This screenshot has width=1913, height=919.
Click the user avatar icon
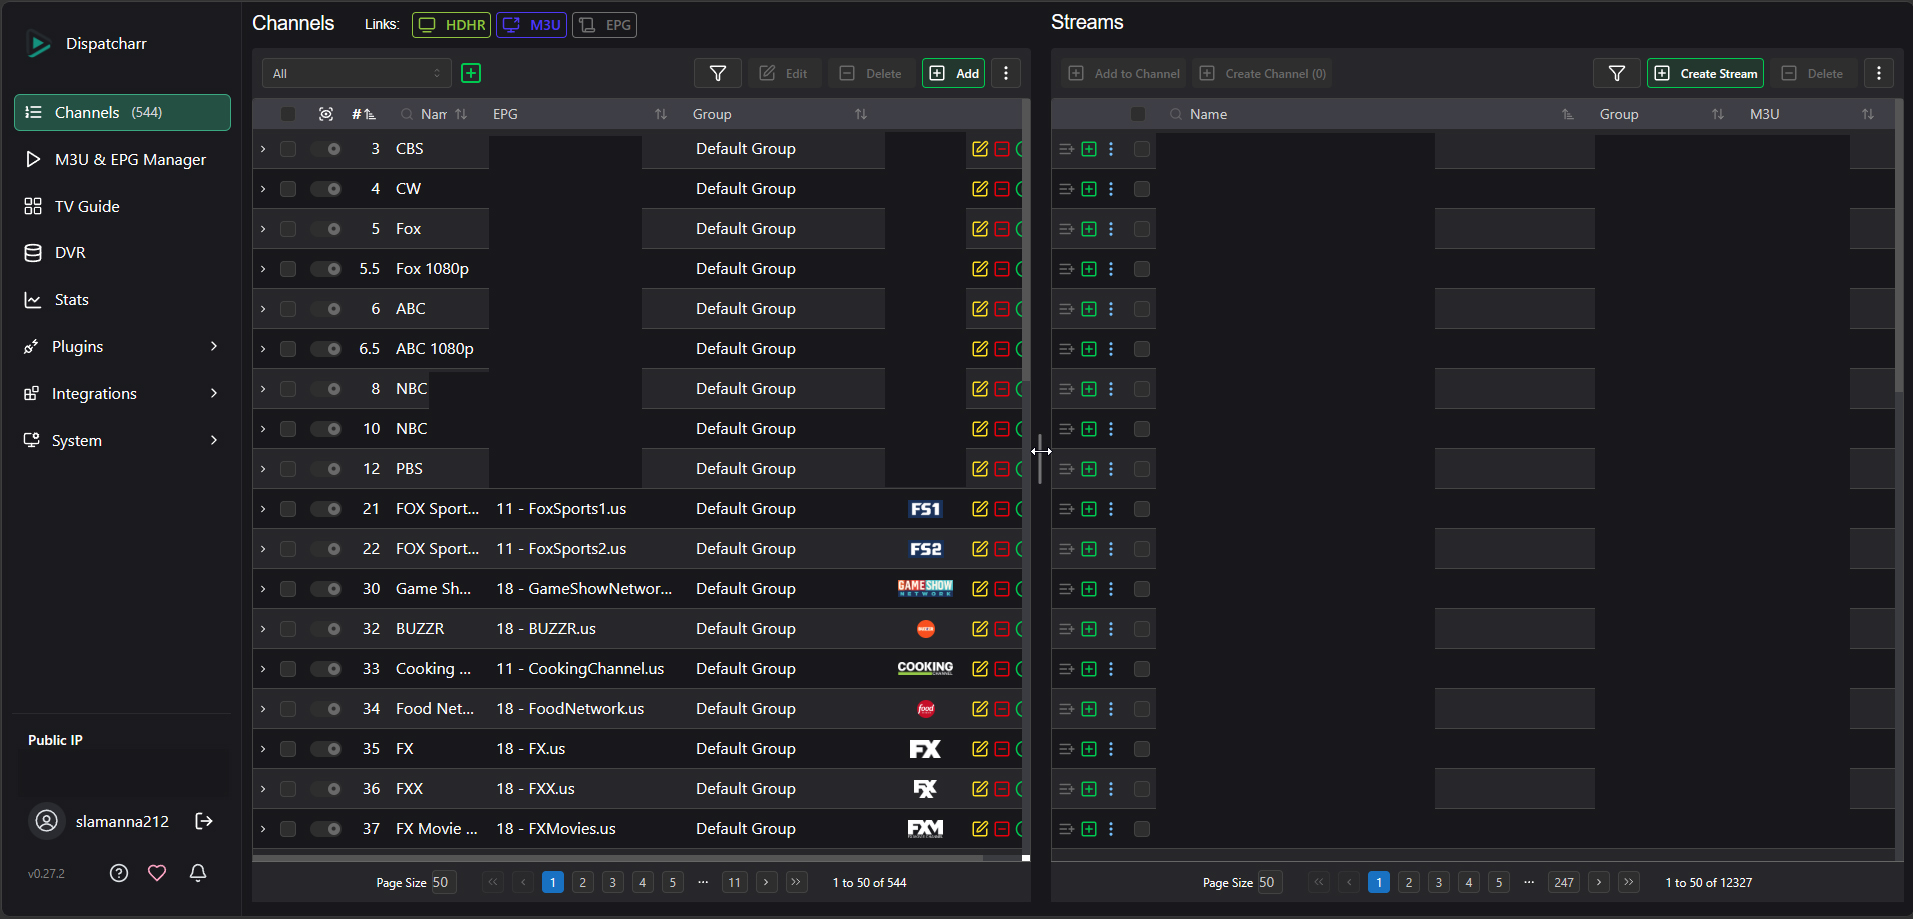[47, 821]
